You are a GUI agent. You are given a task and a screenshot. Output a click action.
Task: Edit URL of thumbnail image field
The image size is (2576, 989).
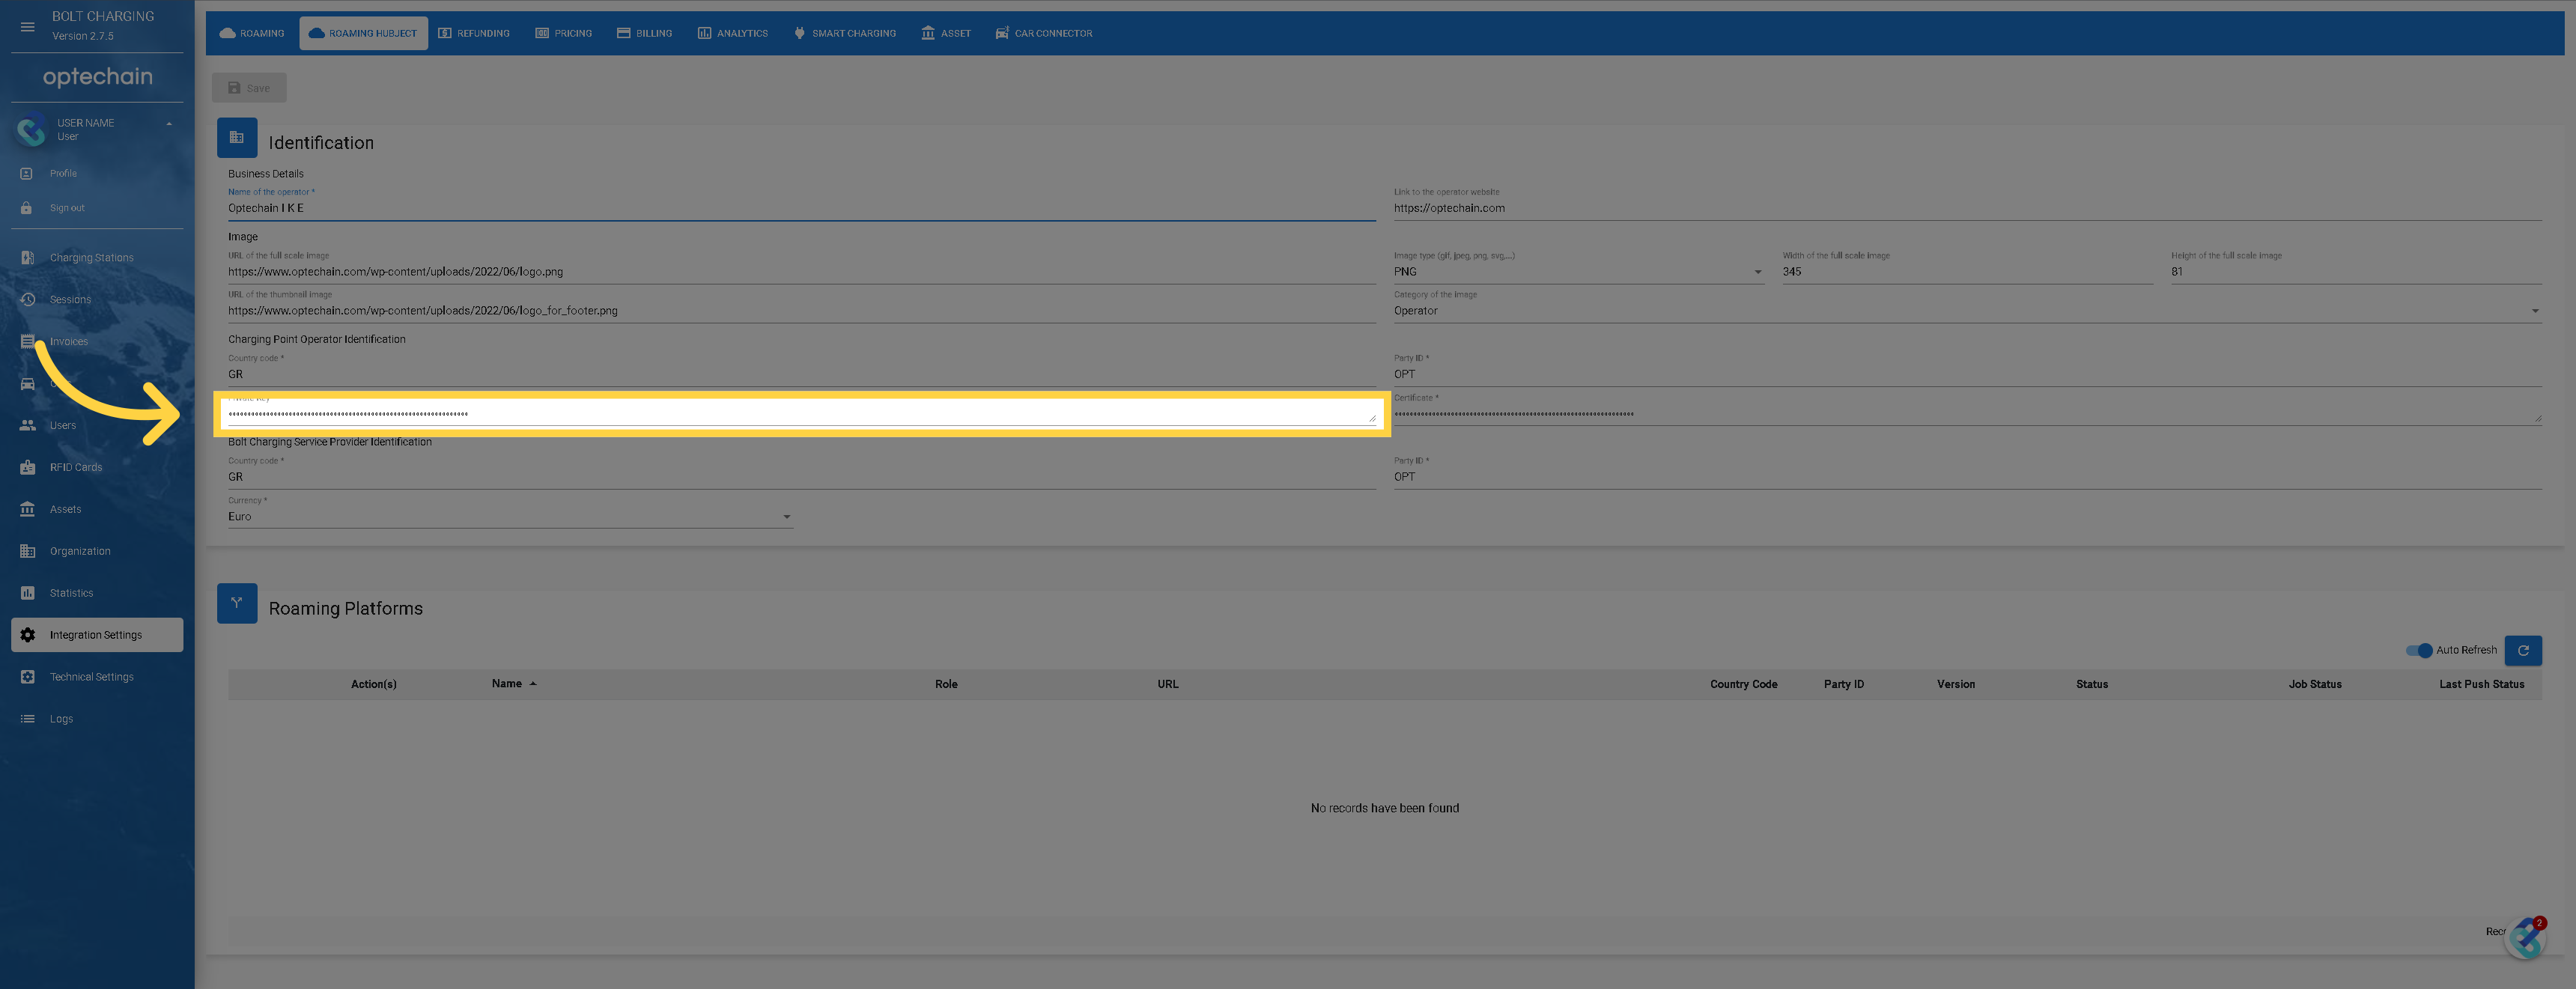pyautogui.click(x=802, y=310)
